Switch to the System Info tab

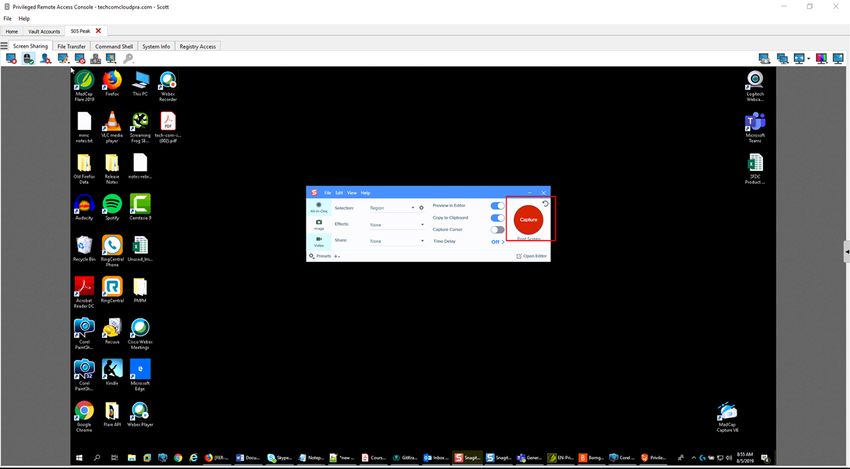[x=156, y=47]
